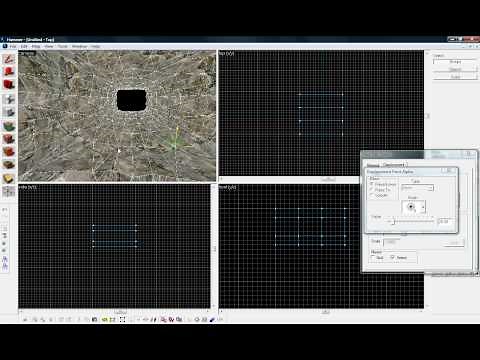Image resolution: width=480 pixels, height=360 pixels.
Task: Click the Solids select button
Action: pos(455,77)
